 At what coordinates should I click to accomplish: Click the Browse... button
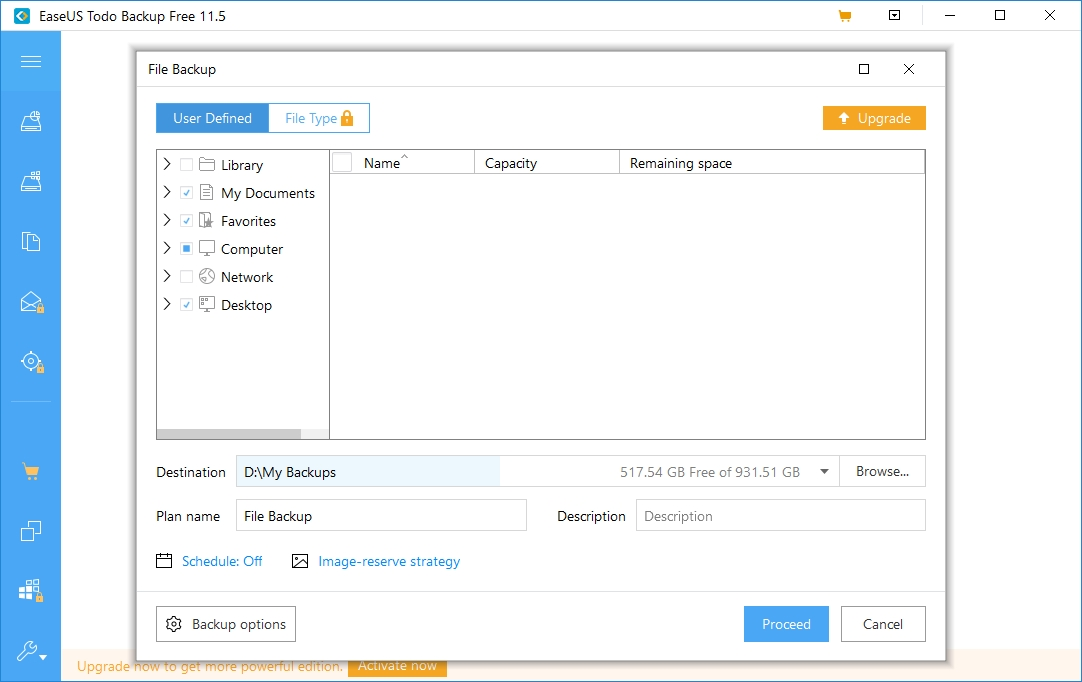click(882, 471)
